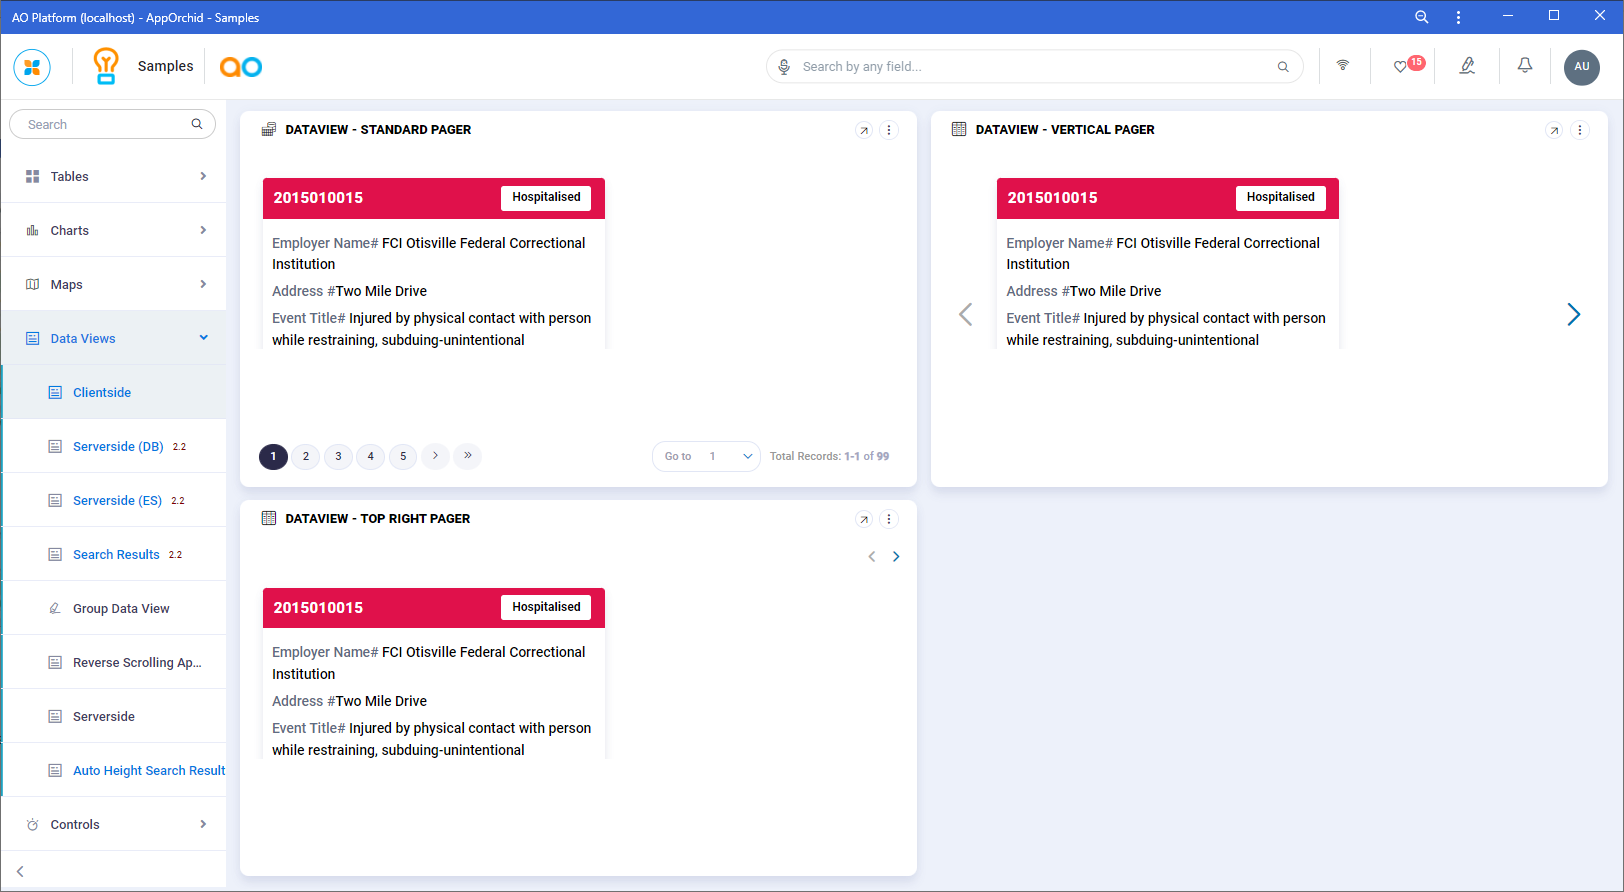This screenshot has height=892, width=1624.
Task: Open the AU user avatar menu
Action: click(x=1581, y=67)
